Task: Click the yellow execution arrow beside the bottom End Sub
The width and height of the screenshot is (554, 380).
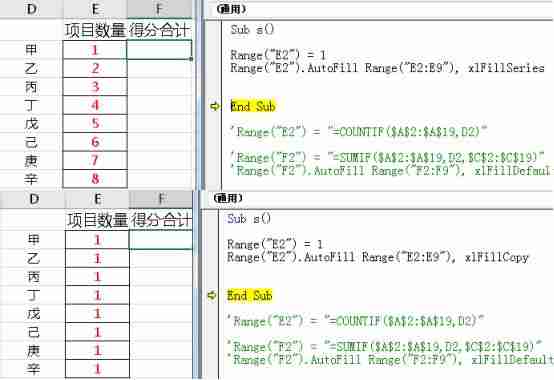Action: pos(212,295)
